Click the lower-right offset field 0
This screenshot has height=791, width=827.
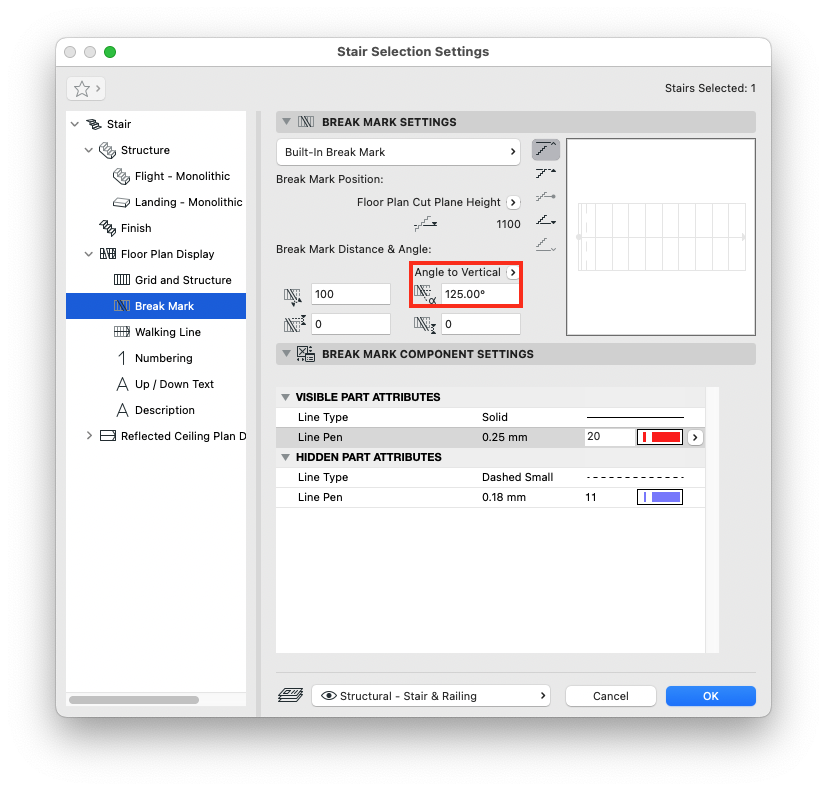[480, 324]
